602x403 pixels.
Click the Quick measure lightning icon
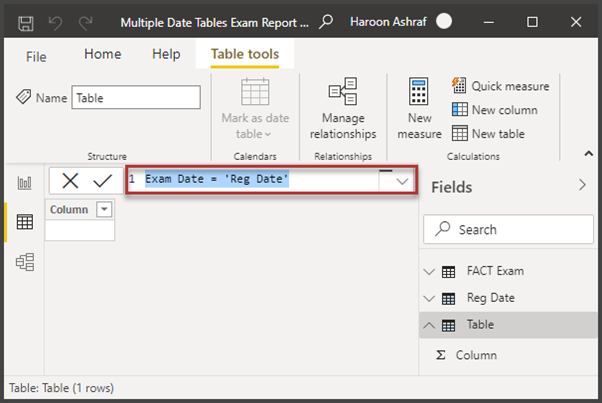tap(459, 85)
